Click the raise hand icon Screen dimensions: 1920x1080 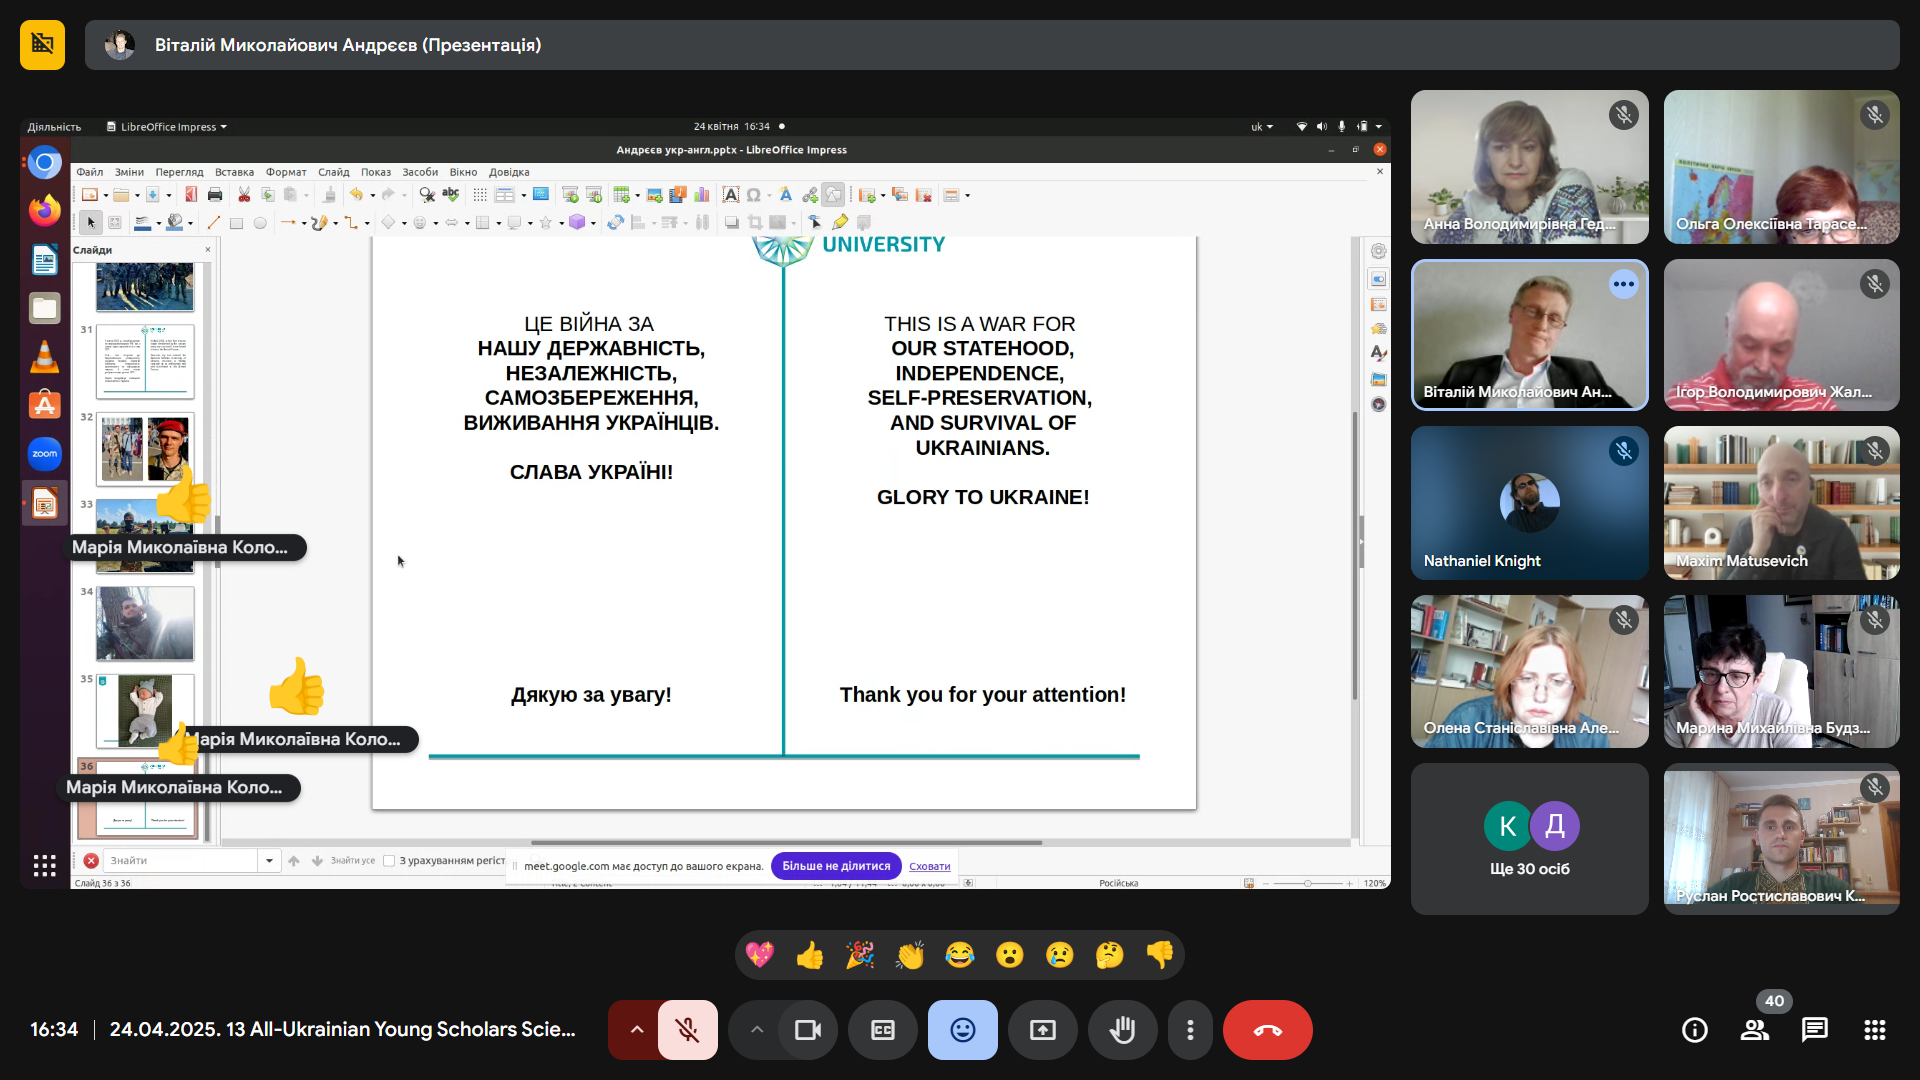1122,1030
